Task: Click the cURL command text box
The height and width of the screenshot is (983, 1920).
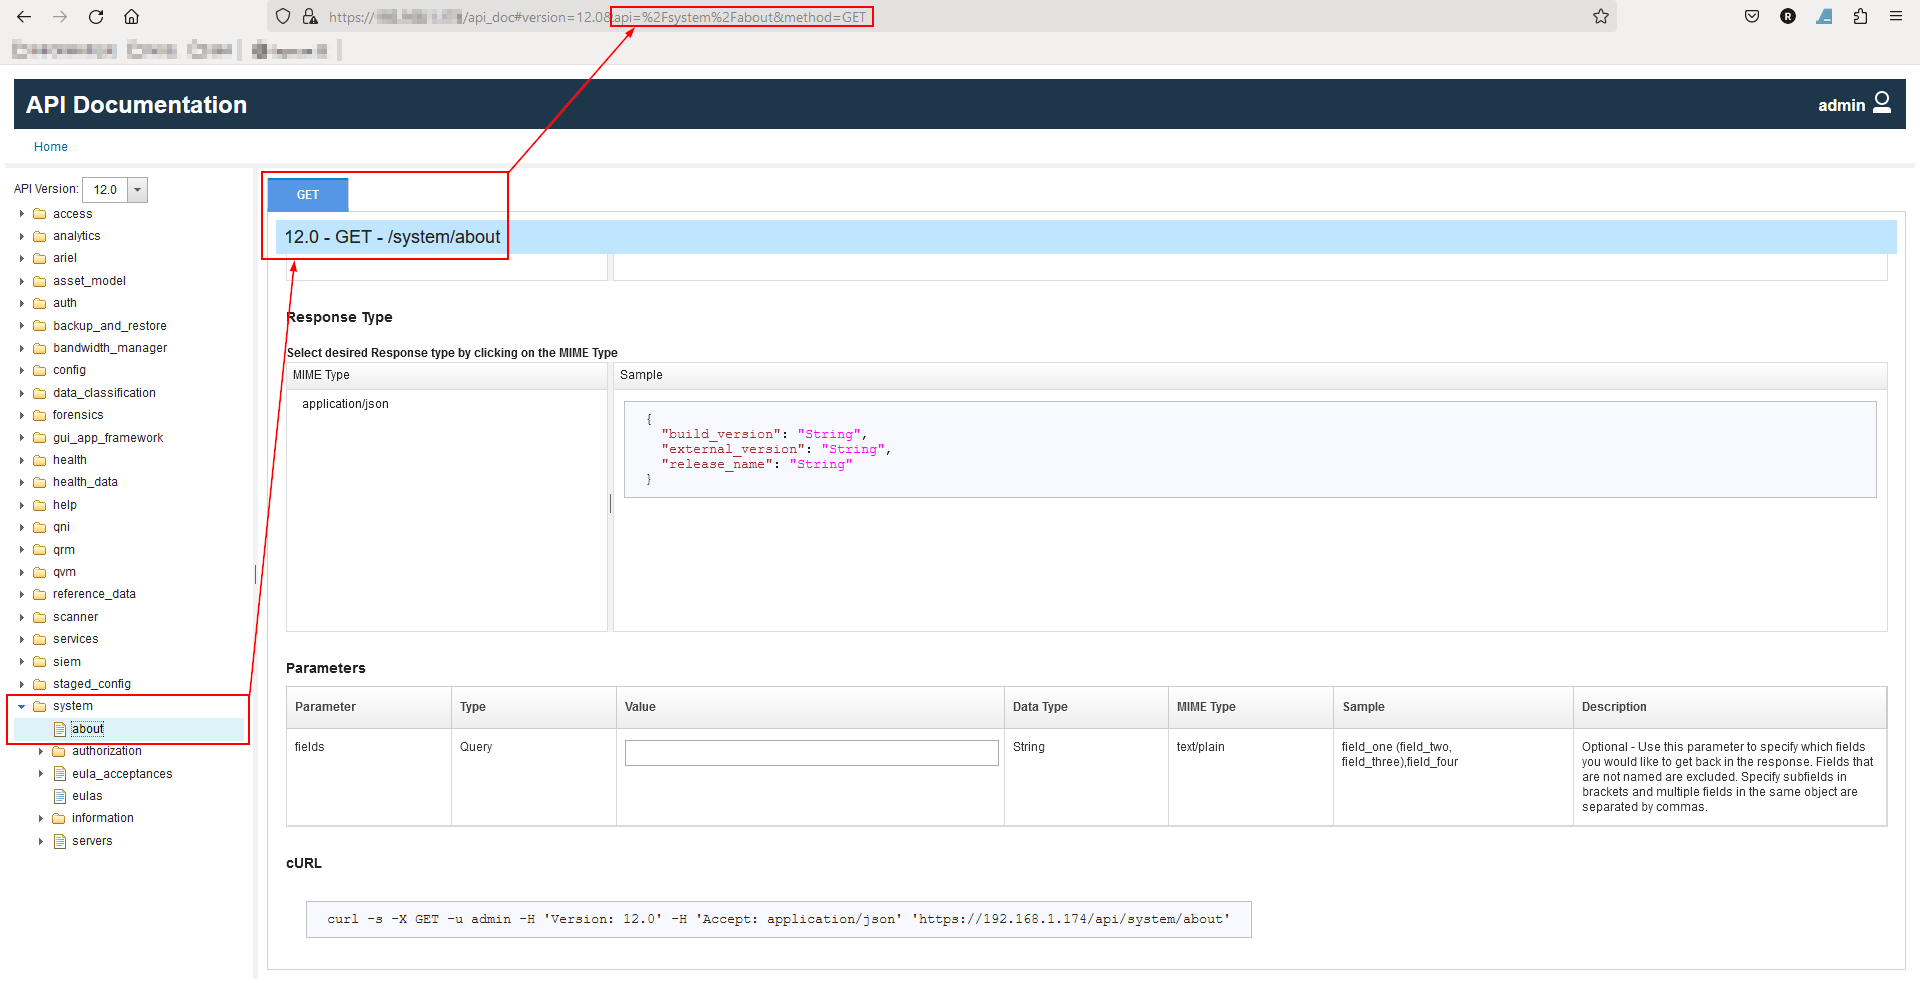Action: [778, 919]
